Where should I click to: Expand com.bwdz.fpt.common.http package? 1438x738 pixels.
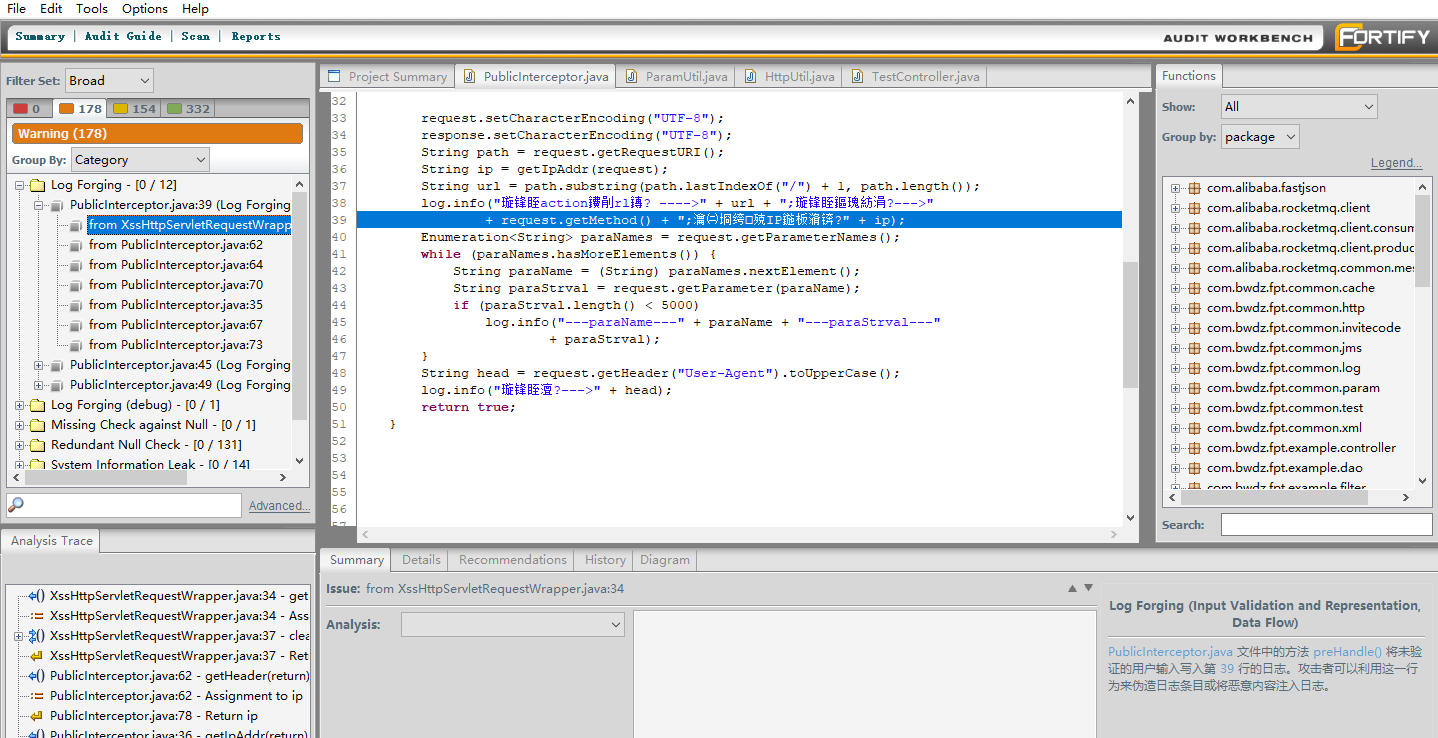1176,308
